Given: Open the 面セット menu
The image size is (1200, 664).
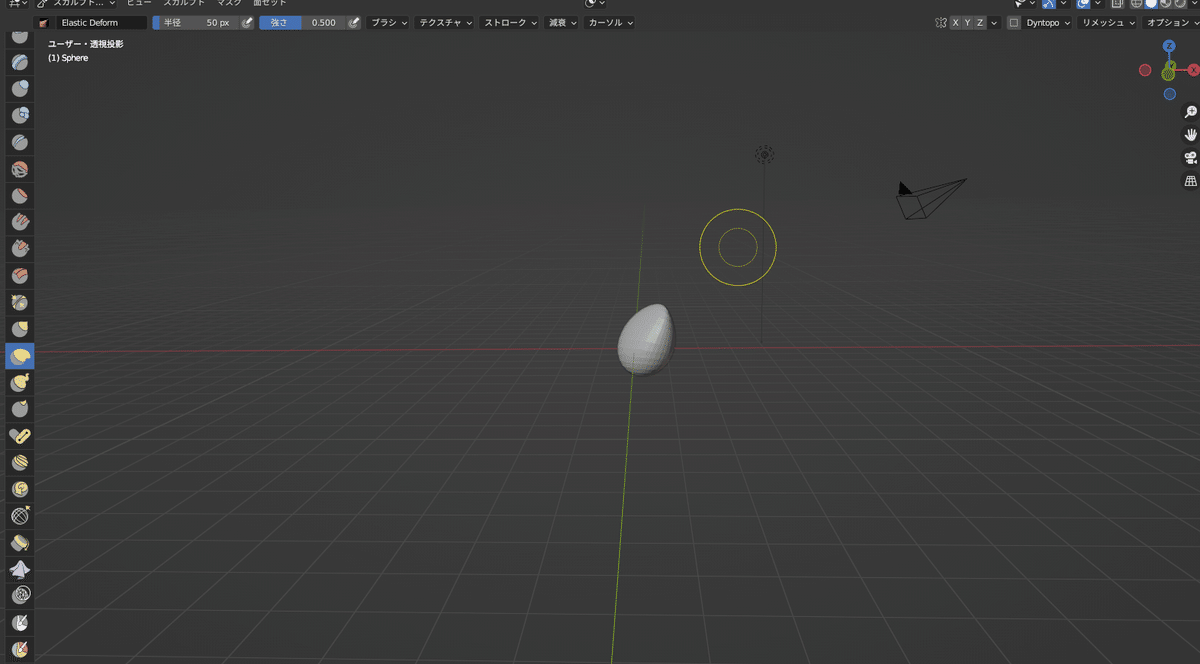Looking at the screenshot, I should tap(269, 4).
